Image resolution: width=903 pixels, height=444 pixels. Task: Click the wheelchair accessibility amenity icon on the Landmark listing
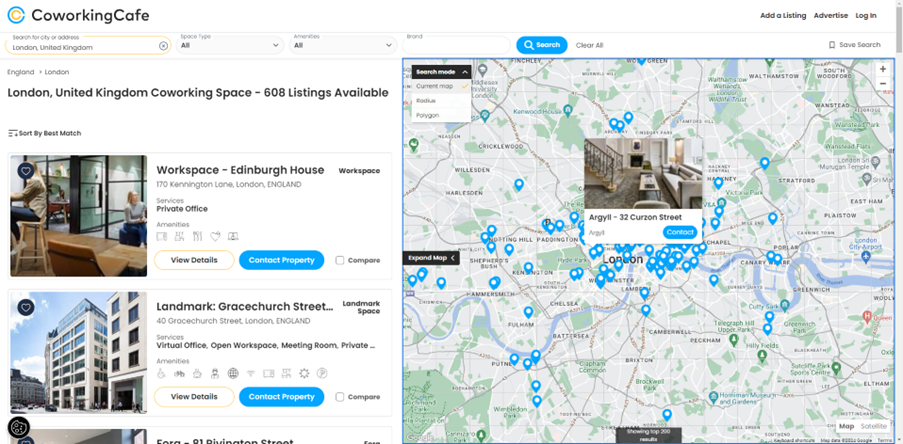pos(162,373)
